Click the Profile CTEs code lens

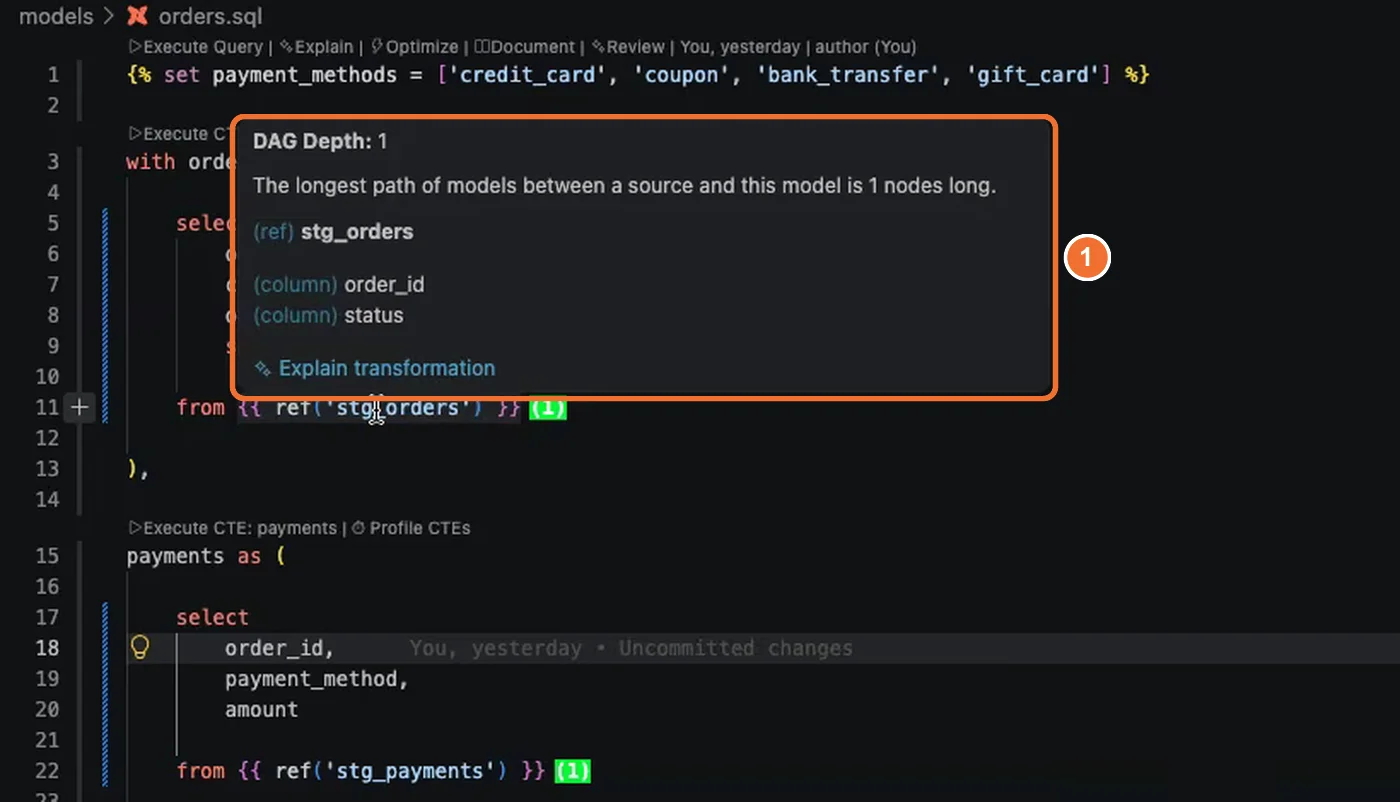click(x=410, y=528)
